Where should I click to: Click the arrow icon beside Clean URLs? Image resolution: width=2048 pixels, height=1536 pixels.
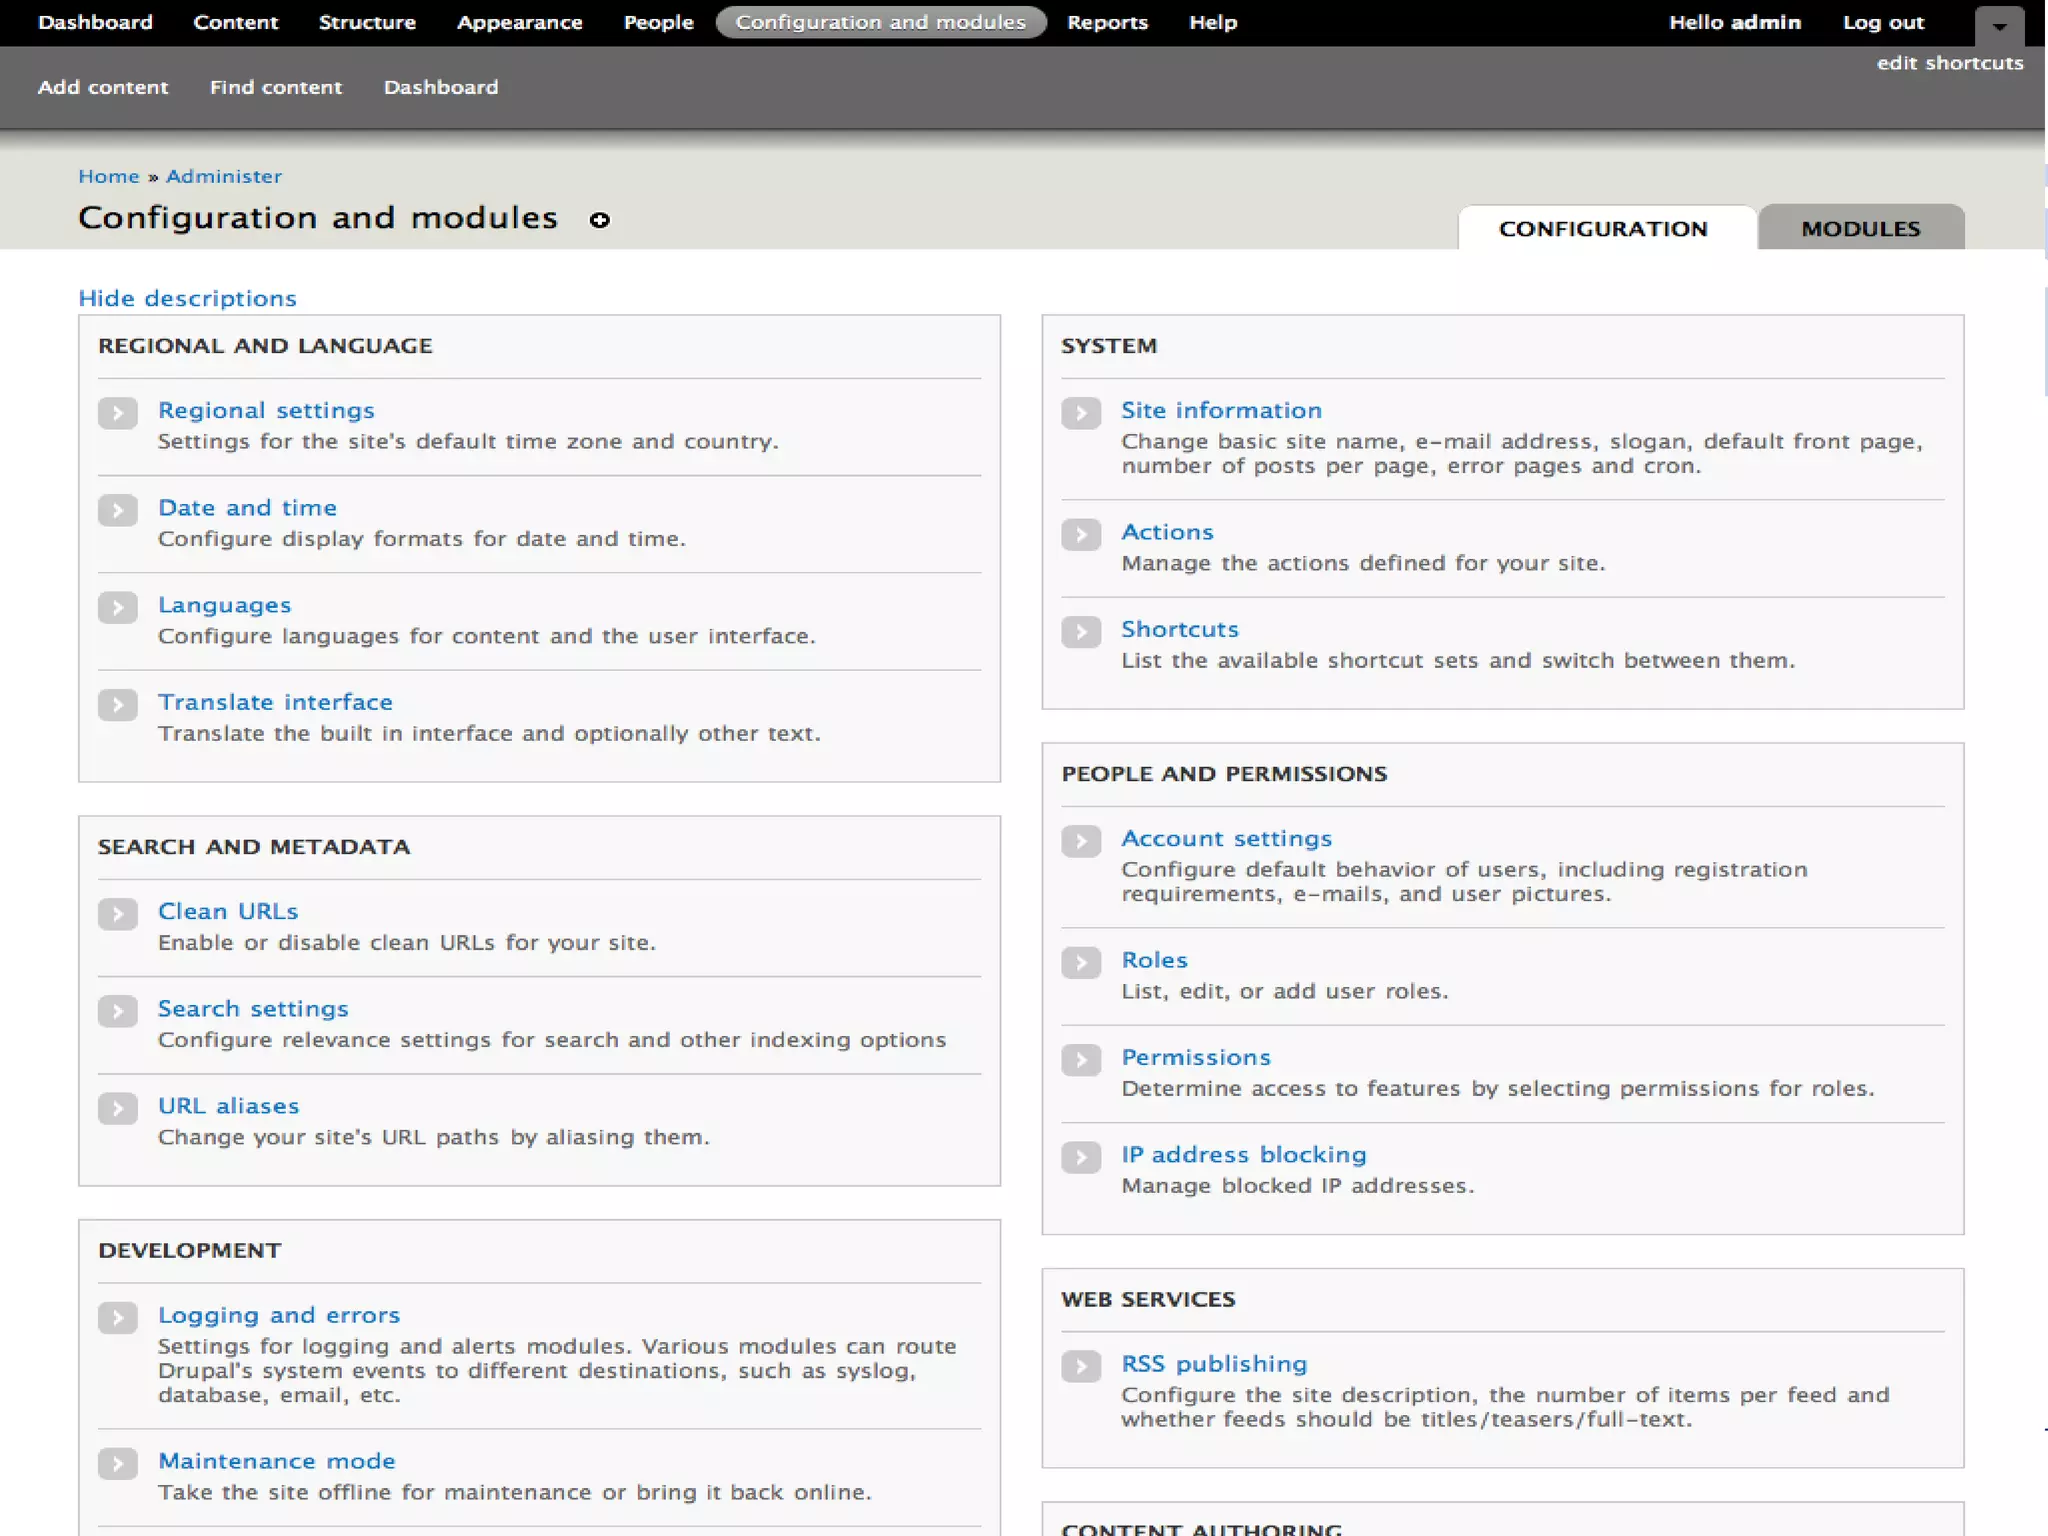tap(117, 914)
